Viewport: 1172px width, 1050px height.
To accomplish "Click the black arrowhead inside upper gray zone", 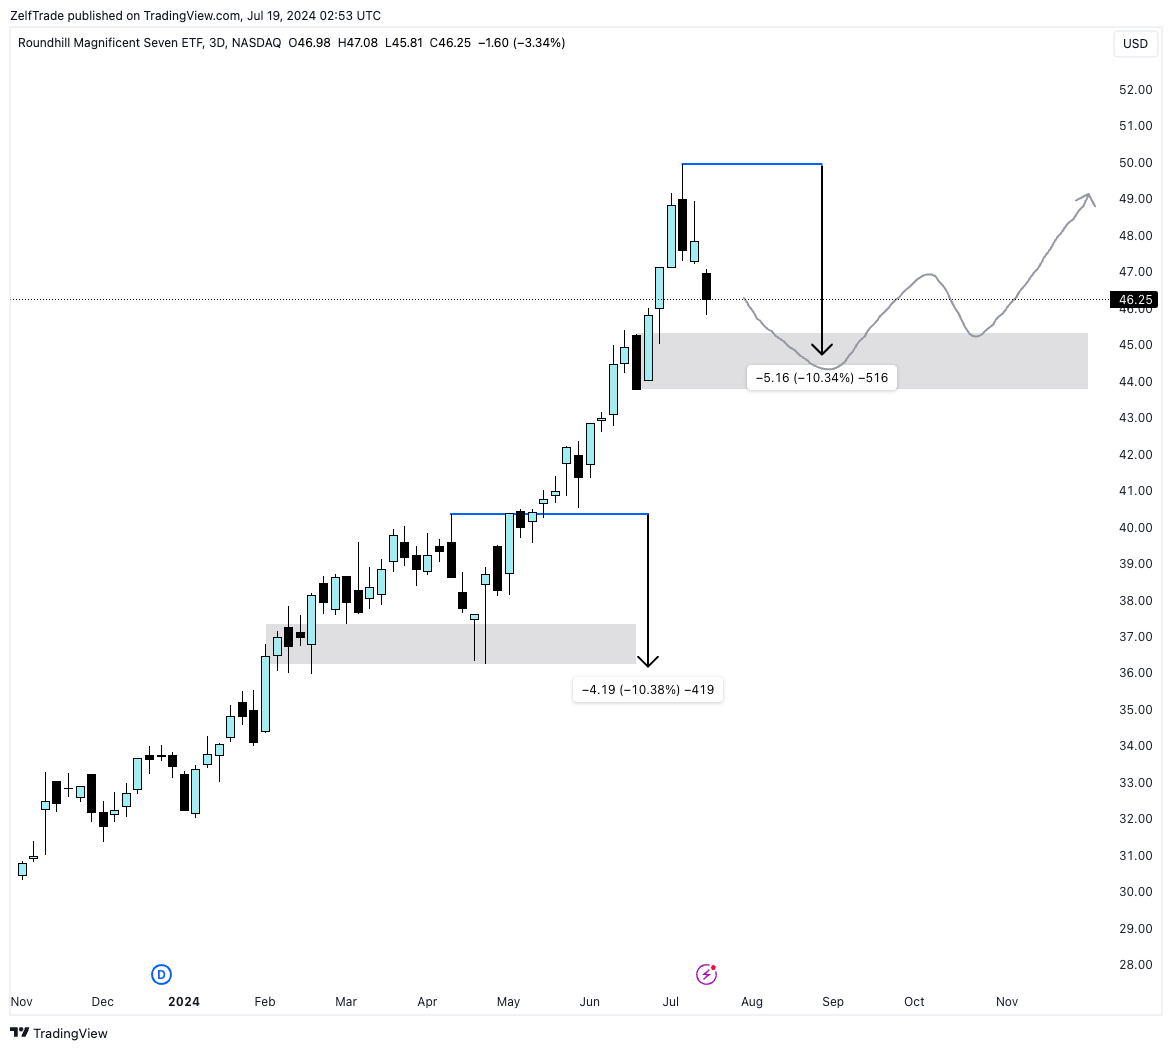I will pos(822,349).
